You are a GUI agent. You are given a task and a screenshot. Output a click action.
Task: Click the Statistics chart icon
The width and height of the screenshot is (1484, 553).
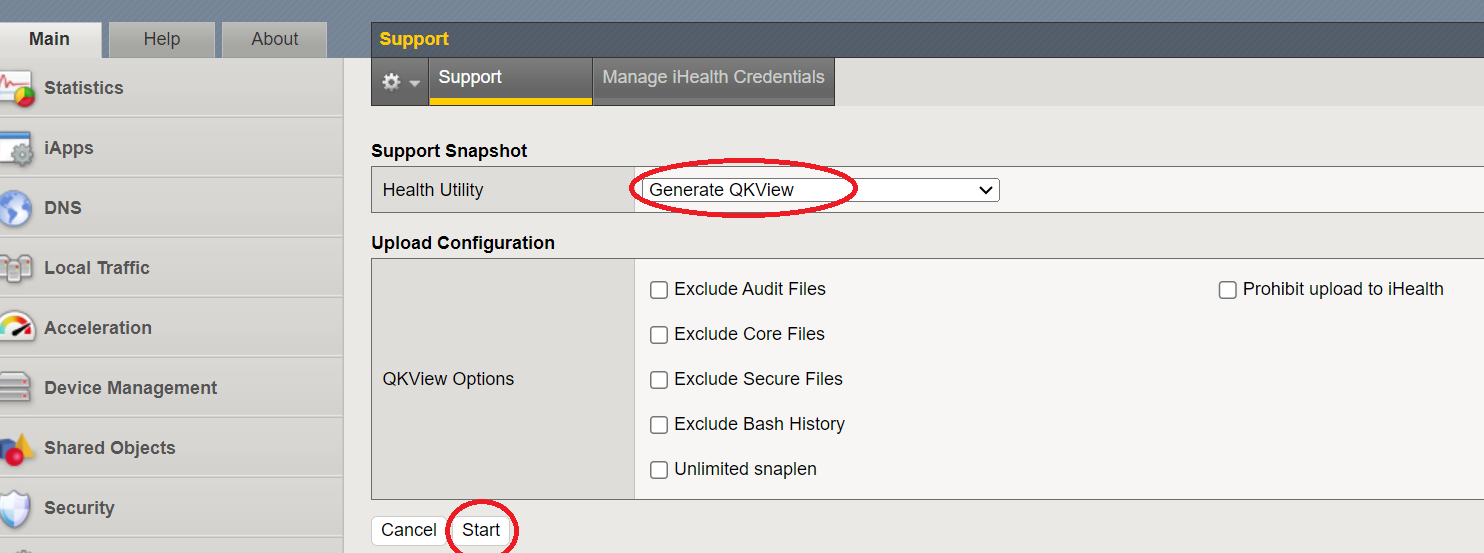point(18,89)
